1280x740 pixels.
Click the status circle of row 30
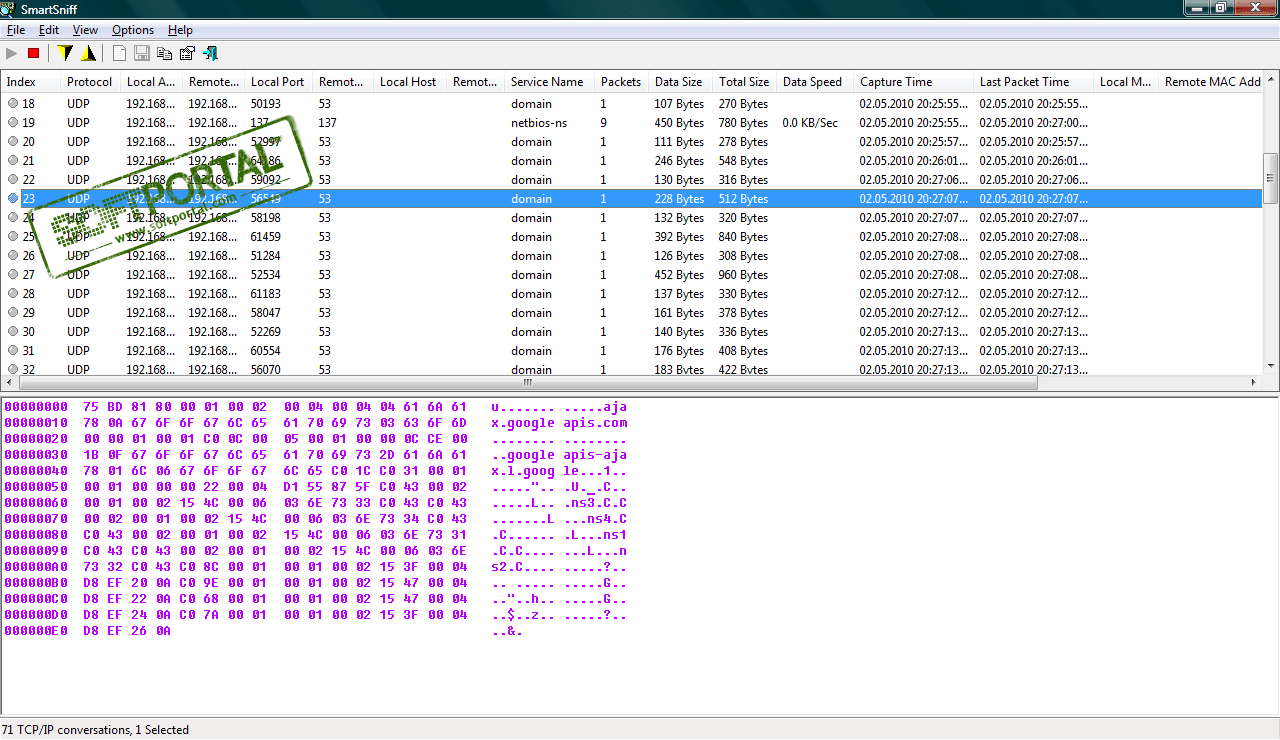13,331
